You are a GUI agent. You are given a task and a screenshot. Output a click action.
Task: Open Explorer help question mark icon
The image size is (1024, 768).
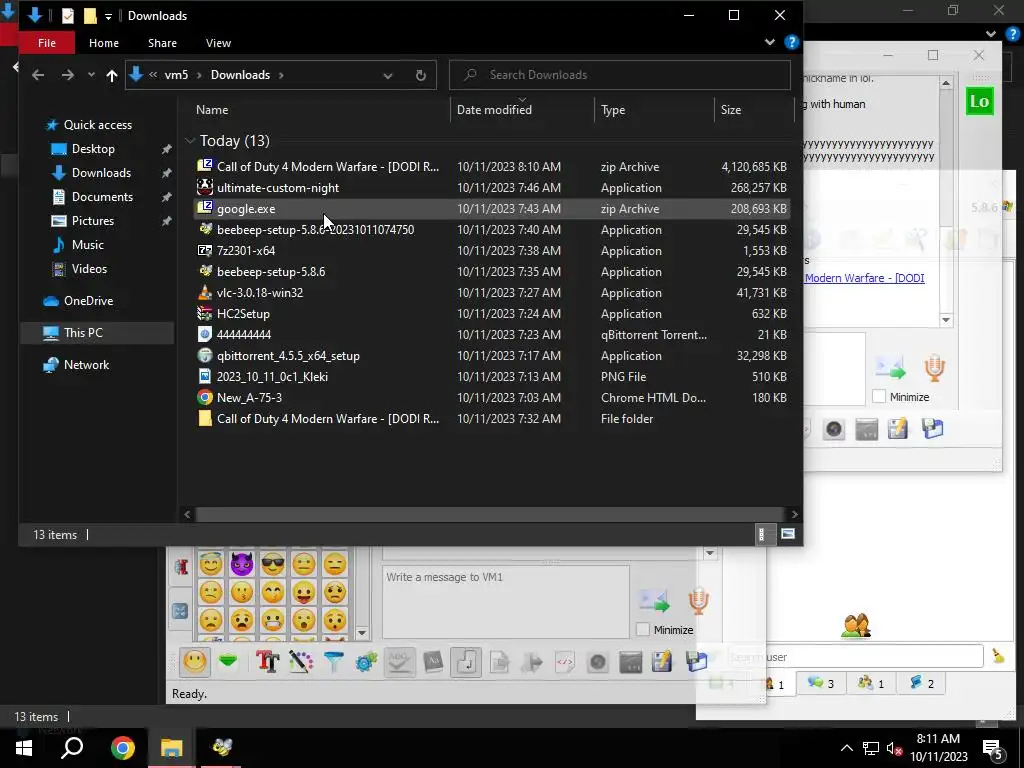pyautogui.click(x=792, y=42)
